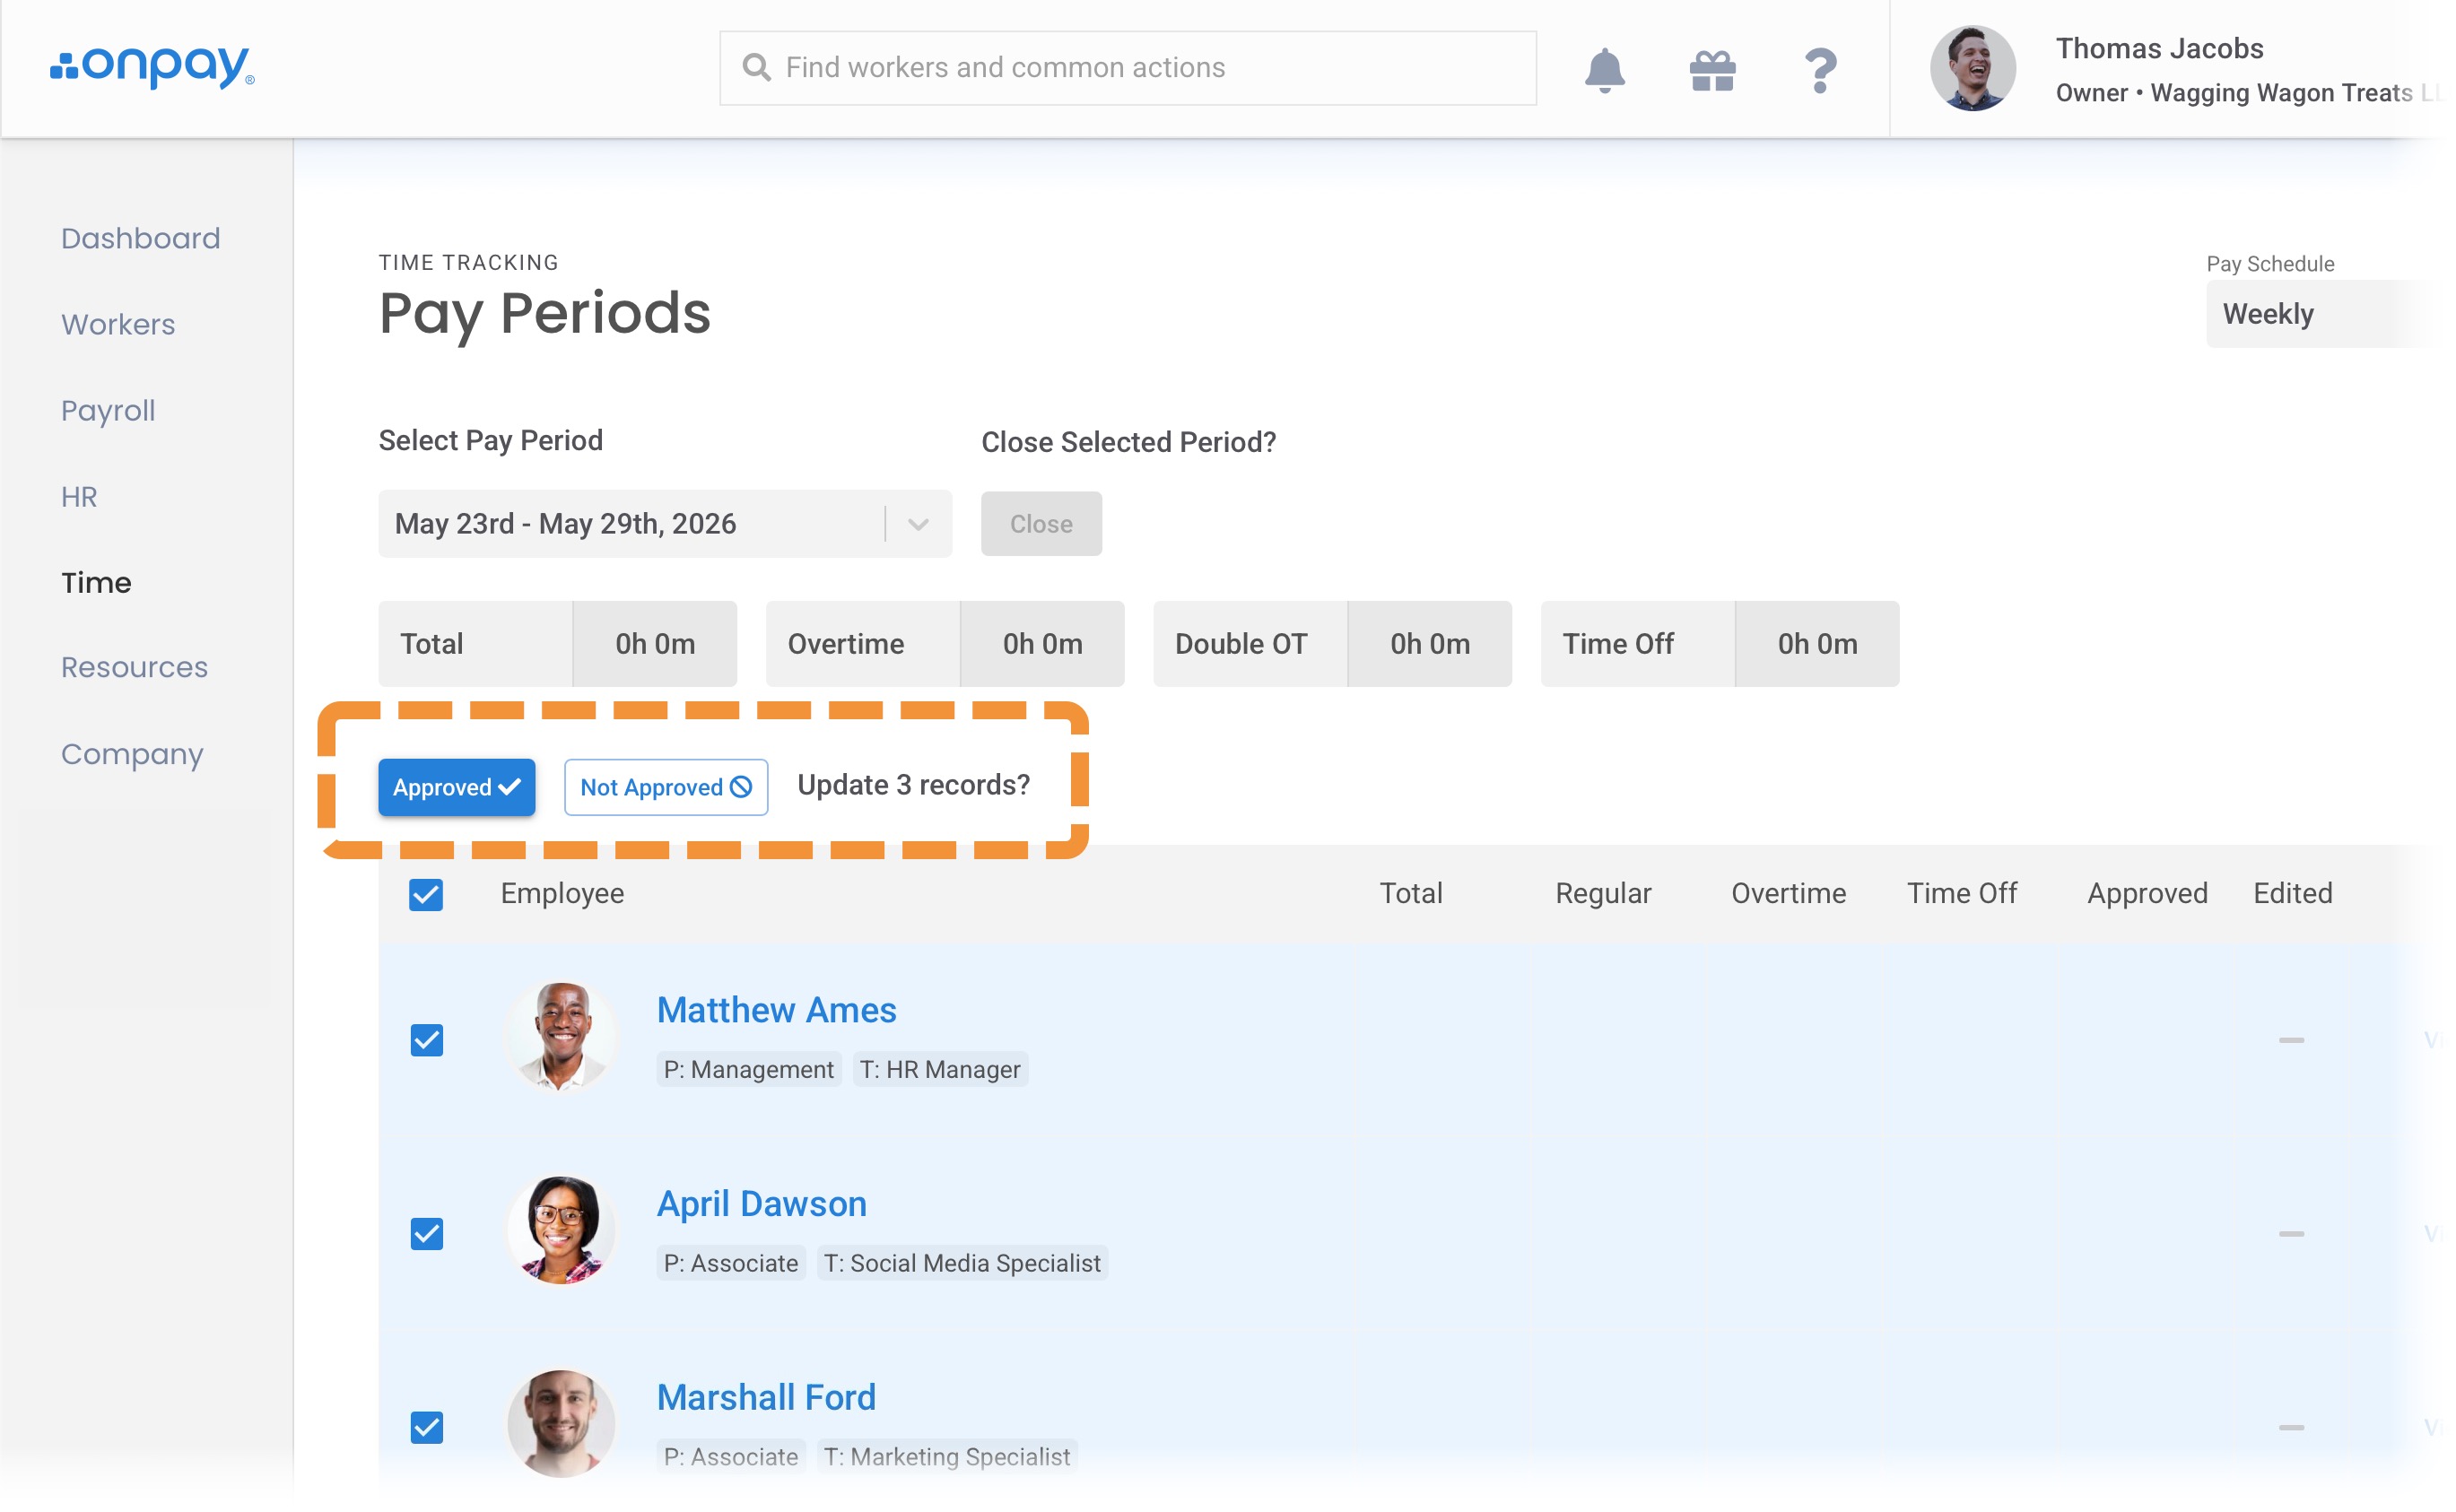Uncheck Marshall Ford row checkbox

click(x=426, y=1427)
